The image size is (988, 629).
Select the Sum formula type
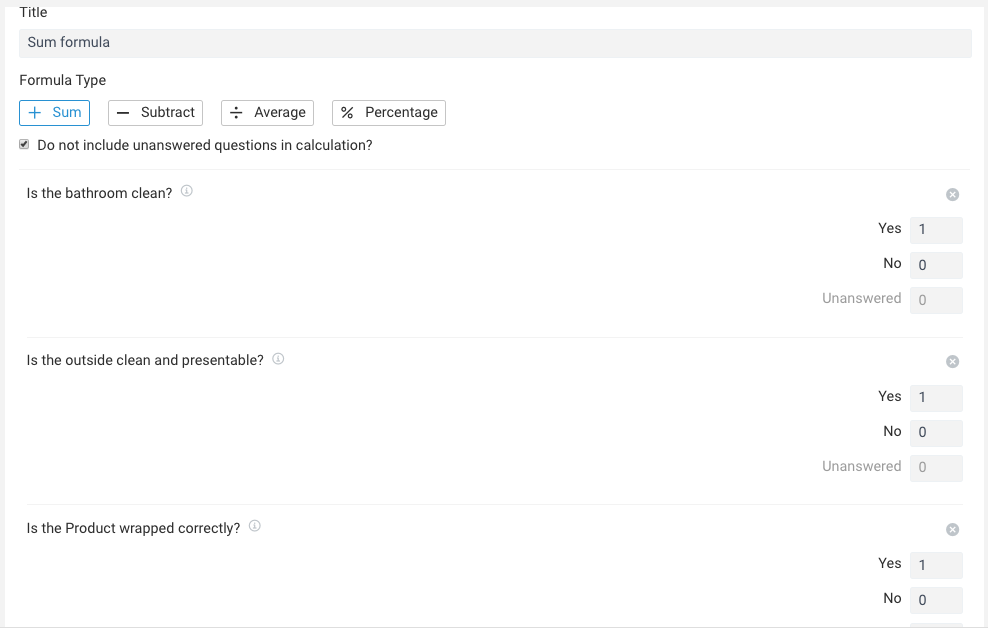[x=54, y=113]
